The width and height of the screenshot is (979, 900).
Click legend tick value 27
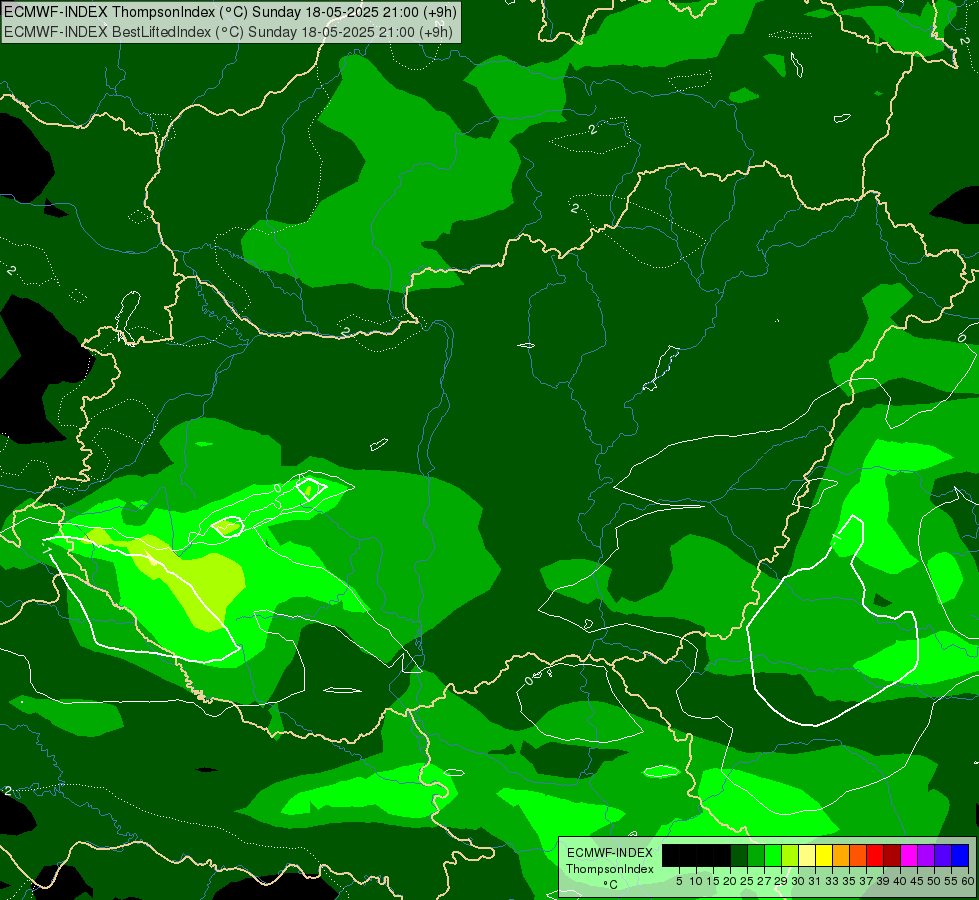764,881
